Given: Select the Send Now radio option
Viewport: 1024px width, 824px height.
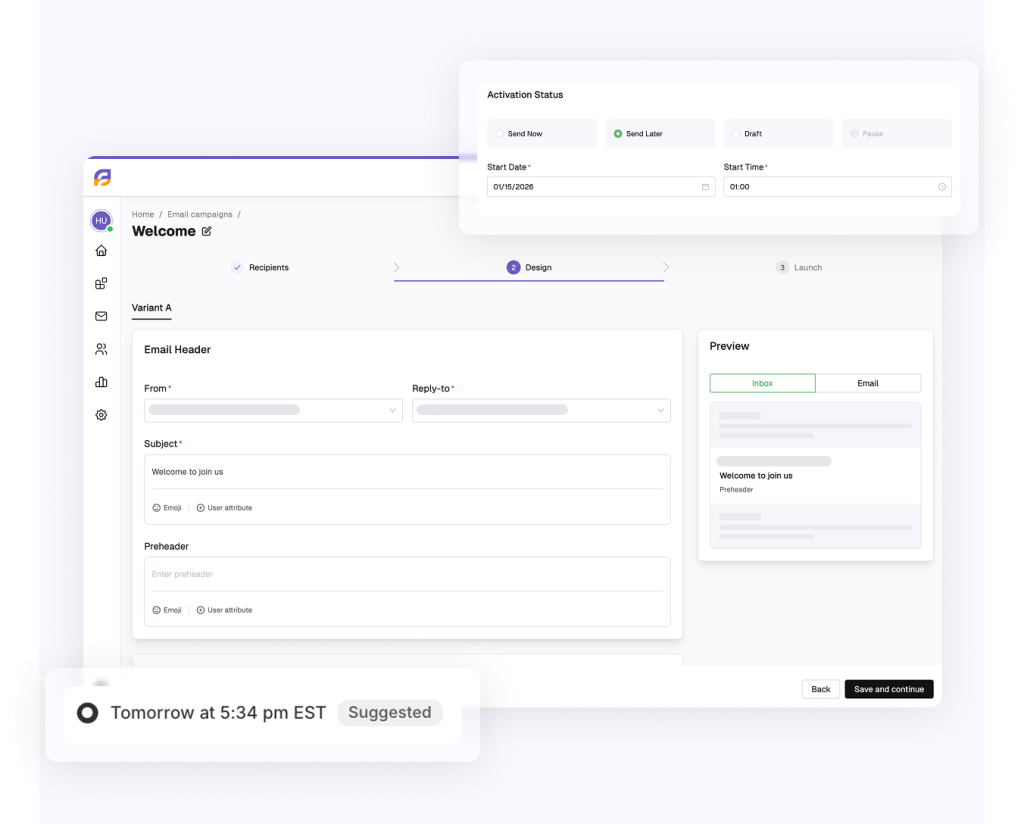Looking at the screenshot, I should 500,134.
